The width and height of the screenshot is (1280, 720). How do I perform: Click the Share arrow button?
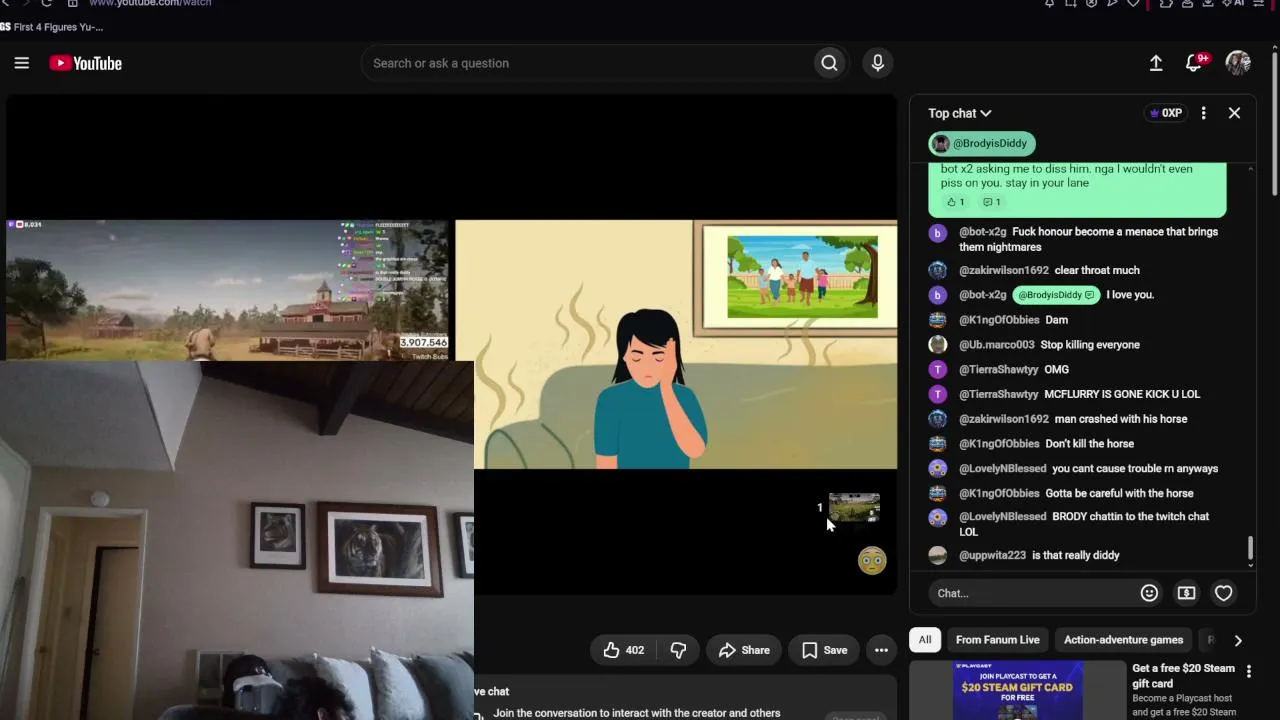tap(744, 650)
